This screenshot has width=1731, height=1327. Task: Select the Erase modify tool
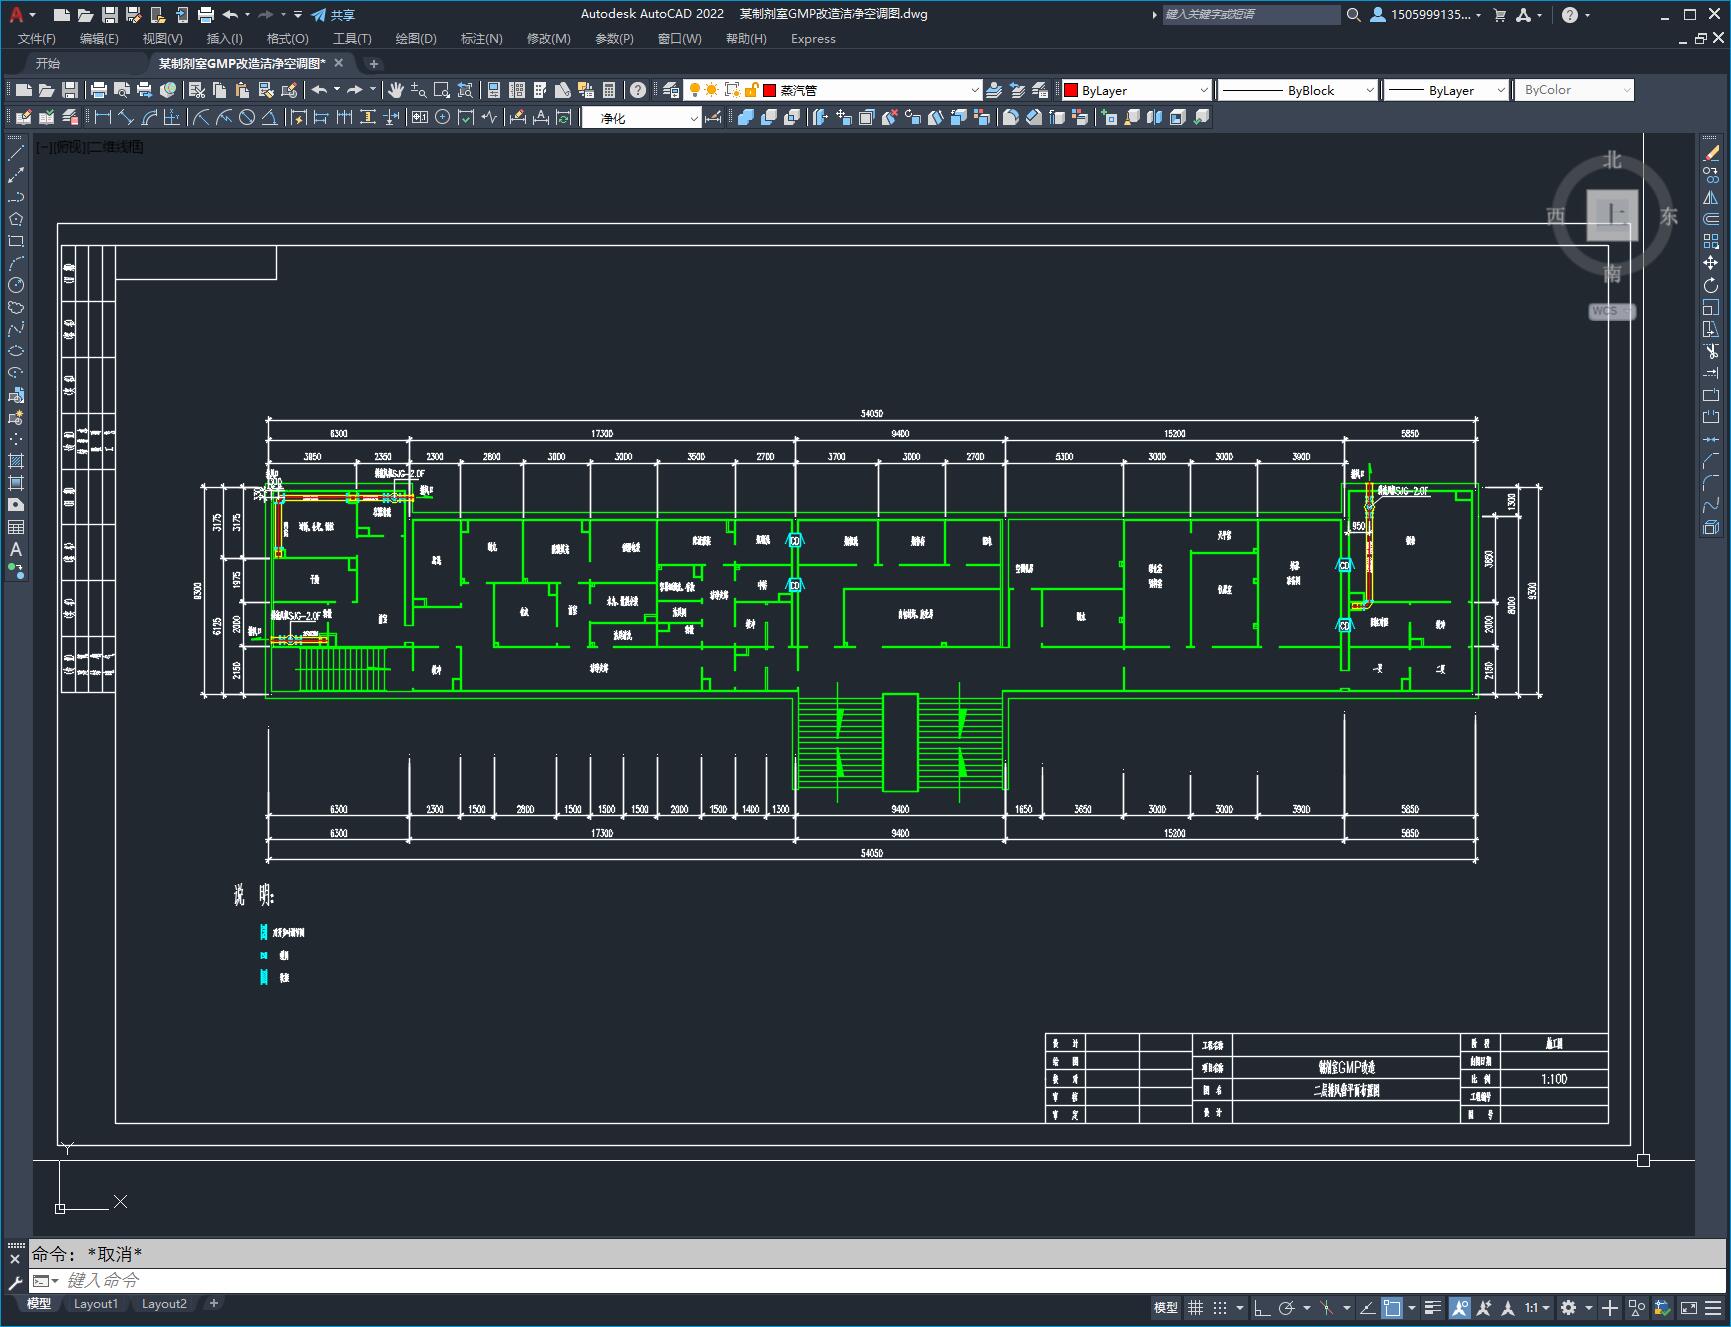(1711, 153)
